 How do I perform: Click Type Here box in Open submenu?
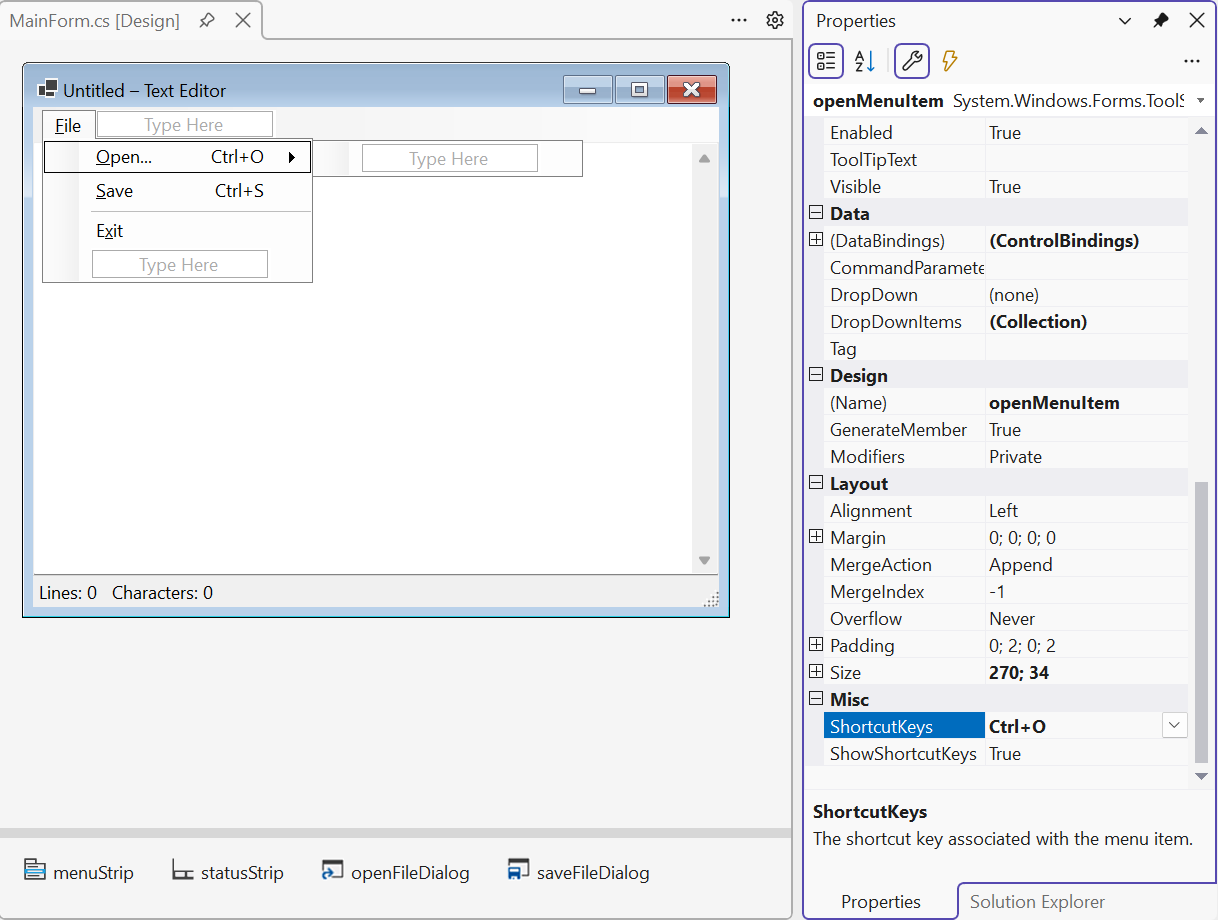(449, 159)
